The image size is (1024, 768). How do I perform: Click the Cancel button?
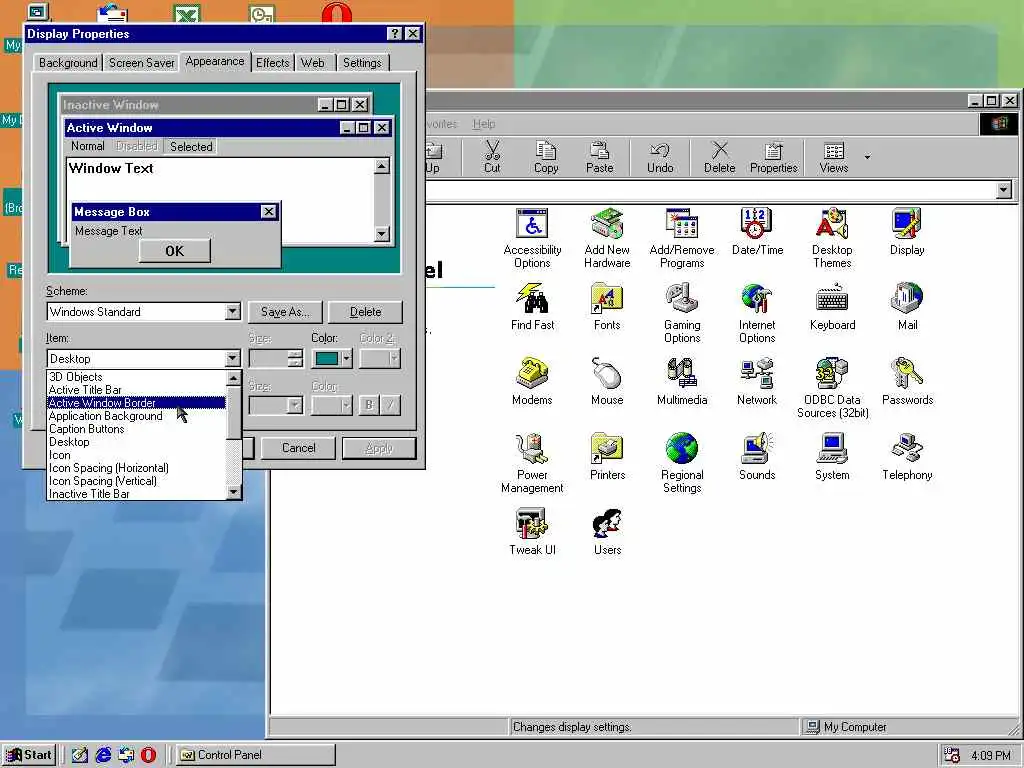click(298, 448)
